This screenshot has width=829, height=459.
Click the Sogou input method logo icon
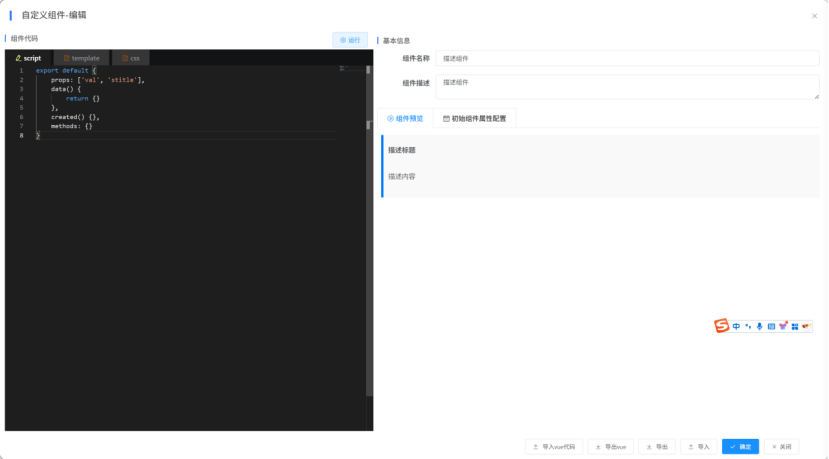722,326
